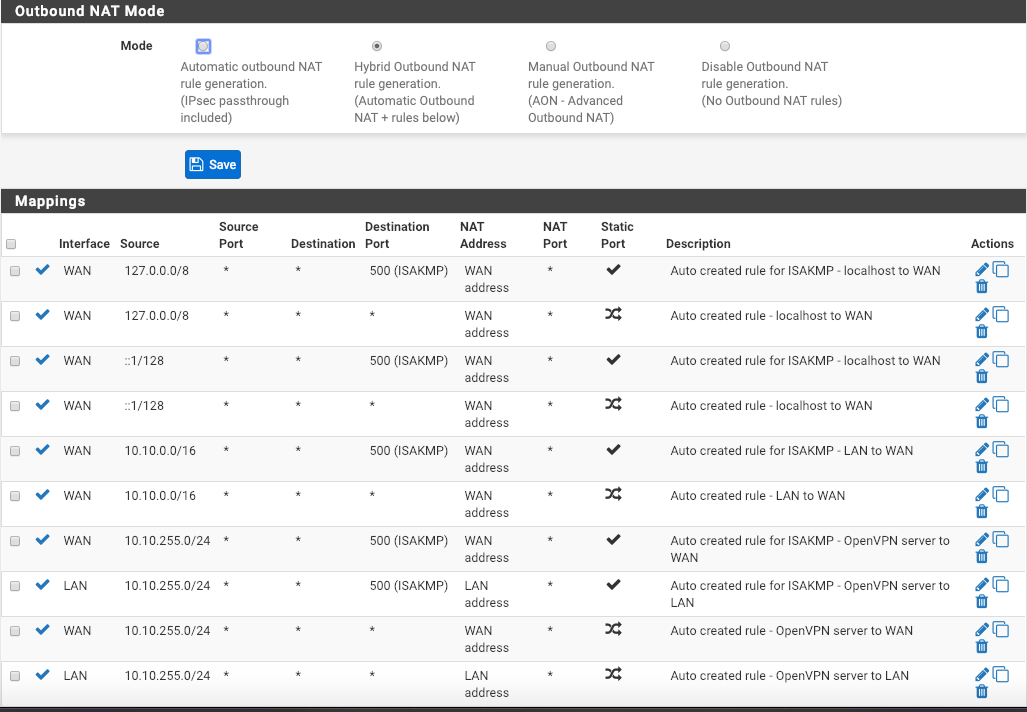The height and width of the screenshot is (712, 1027).
Task: Edit the ISAKMP localhost 127.0.0.0/8 rule
Action: point(981,270)
